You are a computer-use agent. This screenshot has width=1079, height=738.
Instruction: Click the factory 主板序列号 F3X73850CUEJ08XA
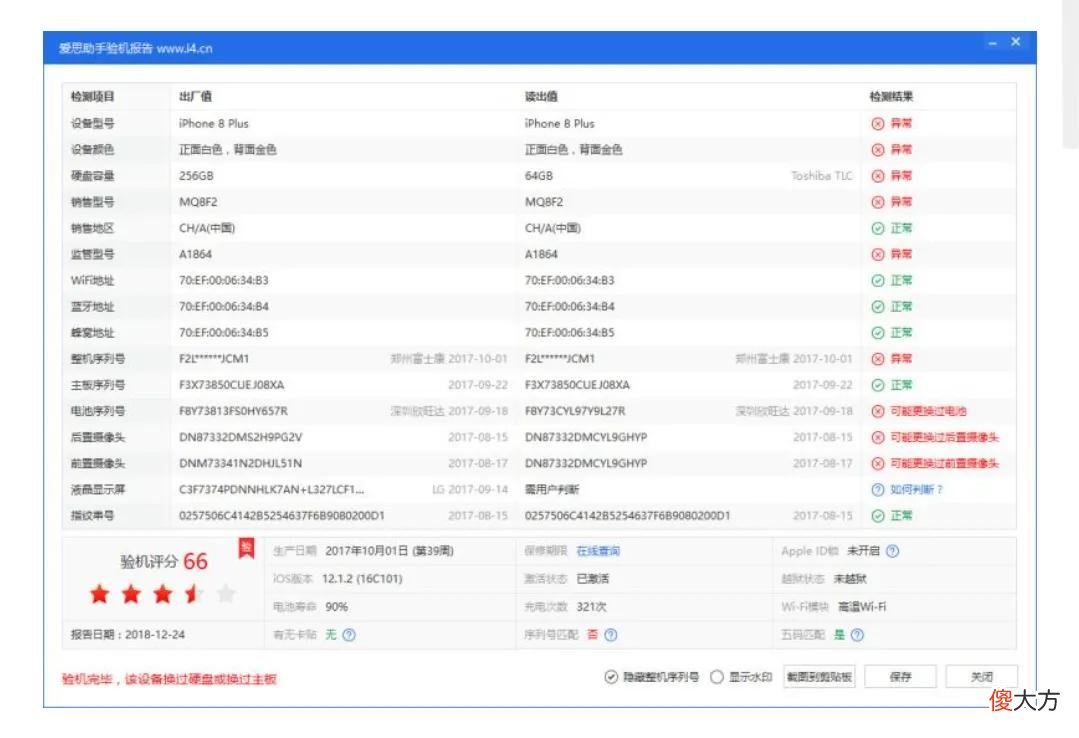(x=231, y=386)
